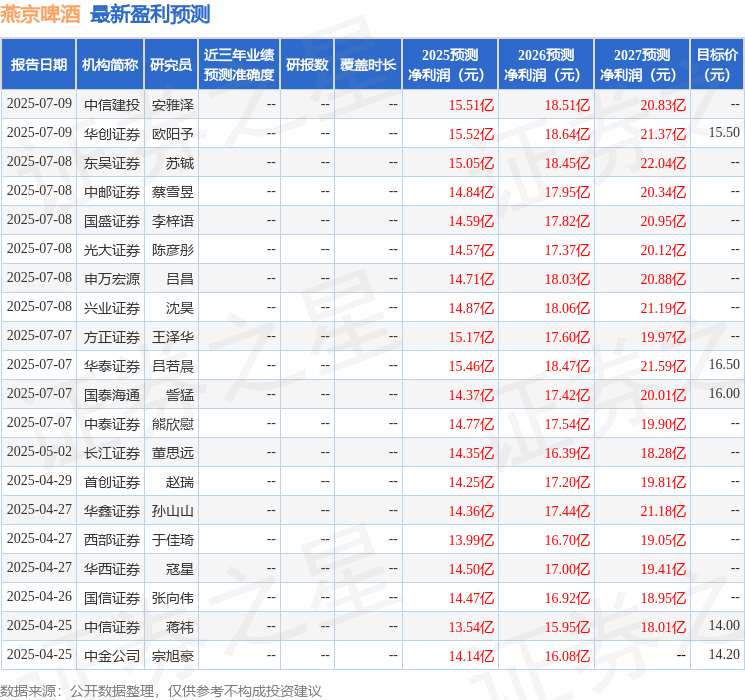The height and width of the screenshot is (700, 745).
Task: Click analyst name 欧阳予
Action: [173, 134]
